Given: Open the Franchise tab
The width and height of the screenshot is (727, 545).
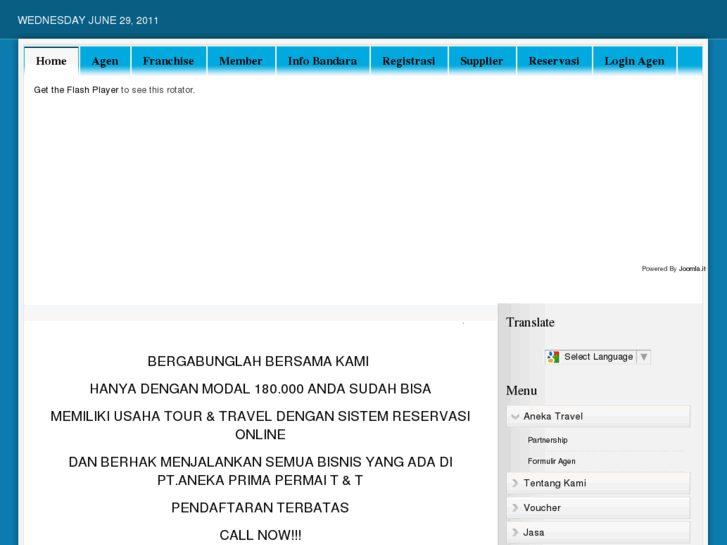Looking at the screenshot, I should 168,61.
